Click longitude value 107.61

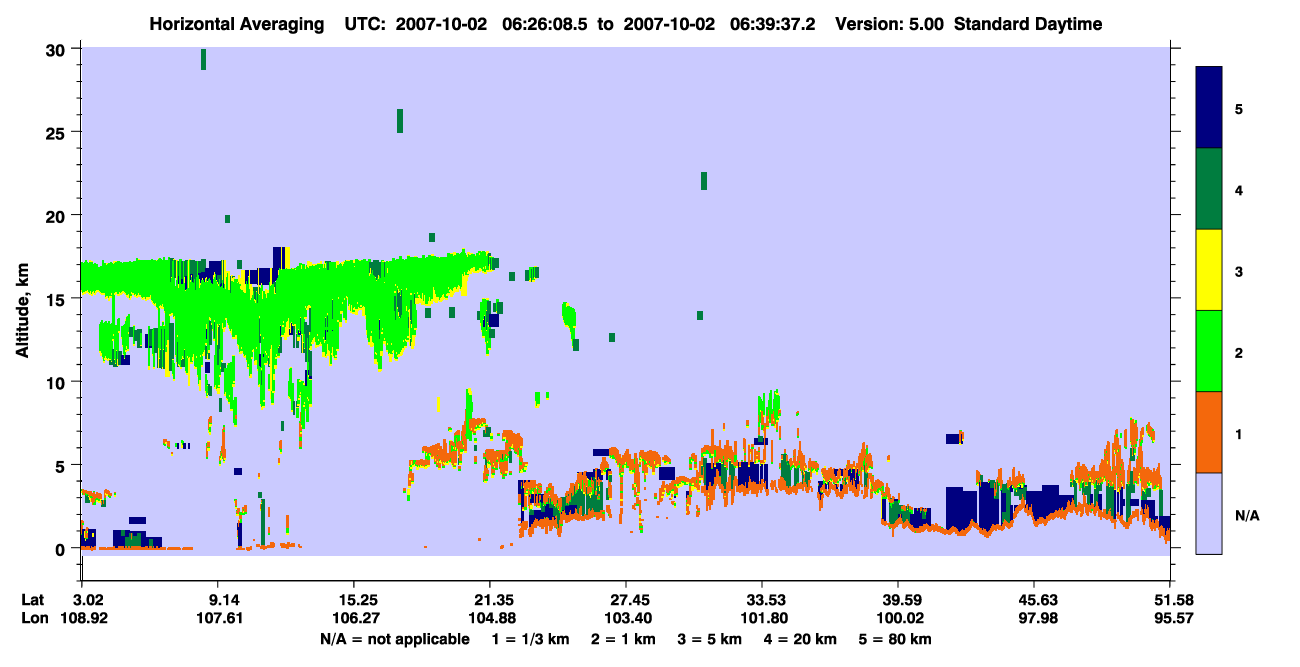click(x=218, y=618)
